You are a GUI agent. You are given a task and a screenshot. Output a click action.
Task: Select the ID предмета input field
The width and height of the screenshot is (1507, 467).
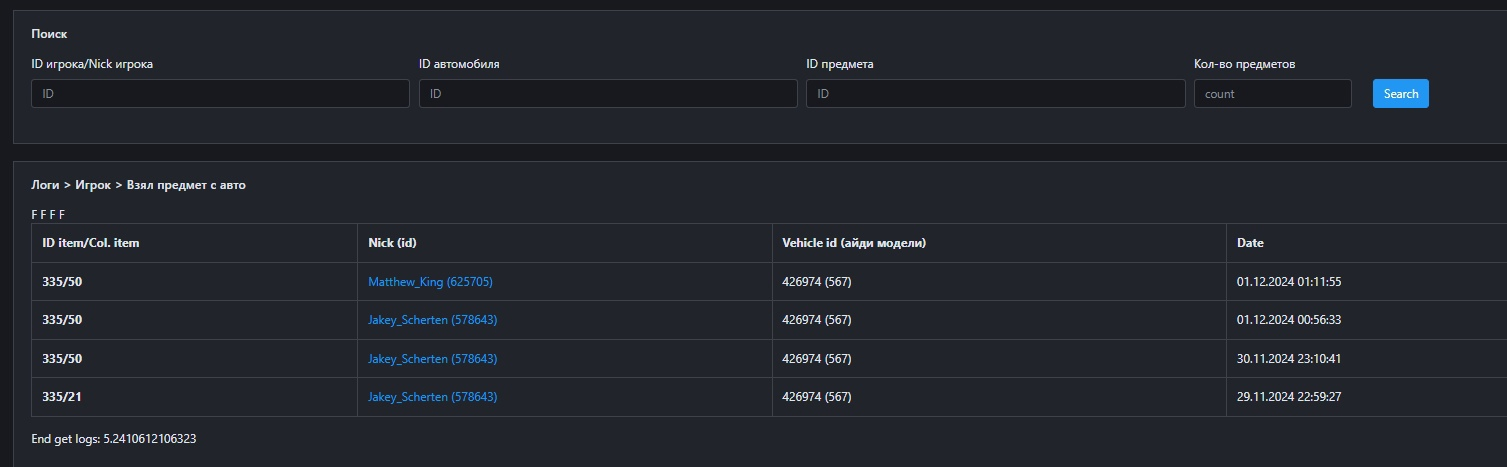995,94
